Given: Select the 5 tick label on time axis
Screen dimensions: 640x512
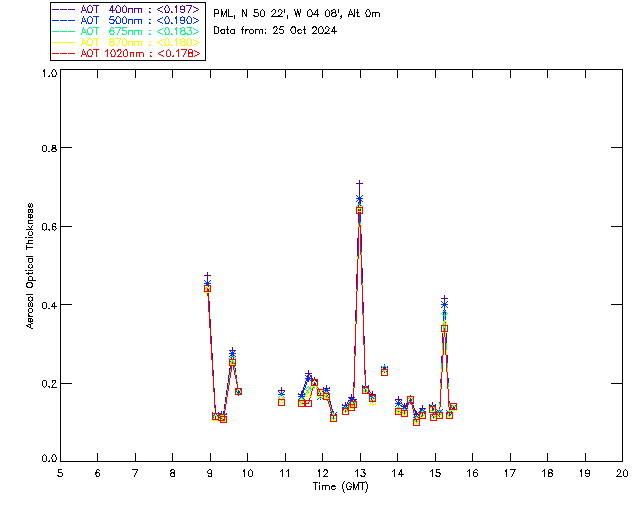Looking at the screenshot, I should click(60, 472).
